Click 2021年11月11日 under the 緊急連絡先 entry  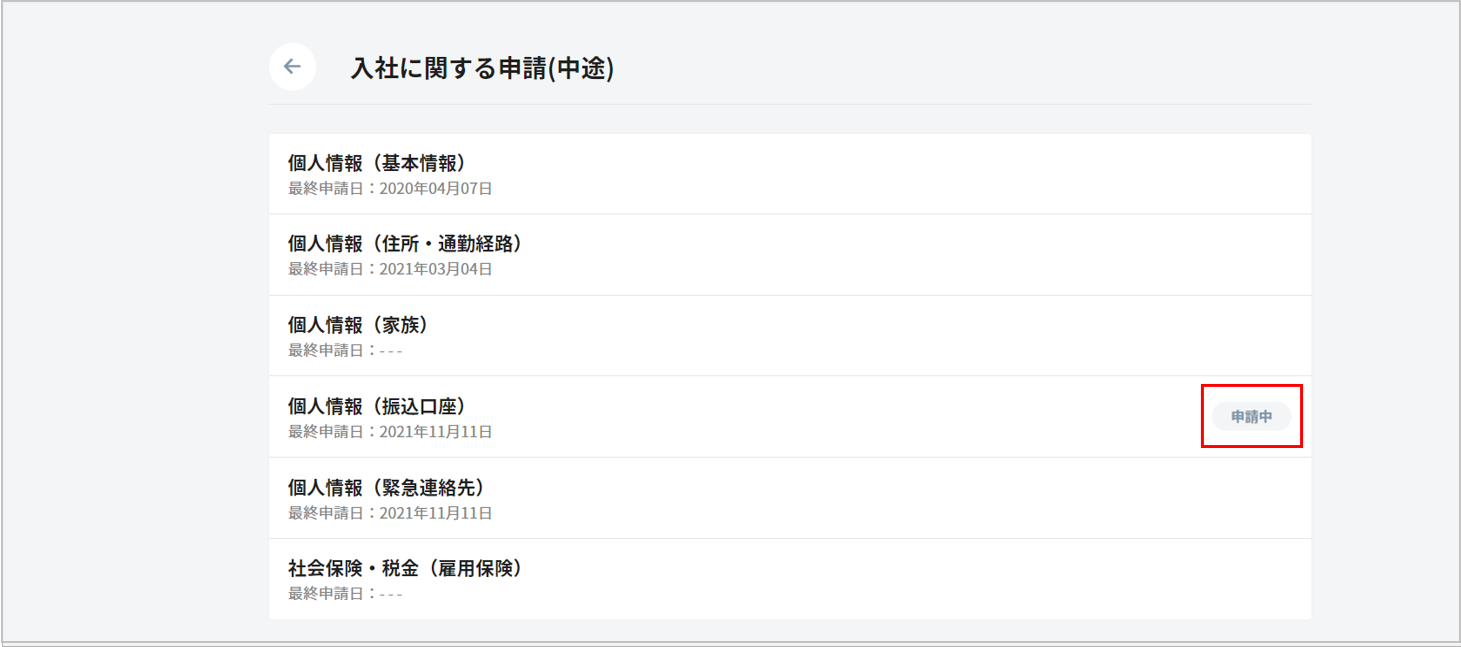click(x=436, y=513)
